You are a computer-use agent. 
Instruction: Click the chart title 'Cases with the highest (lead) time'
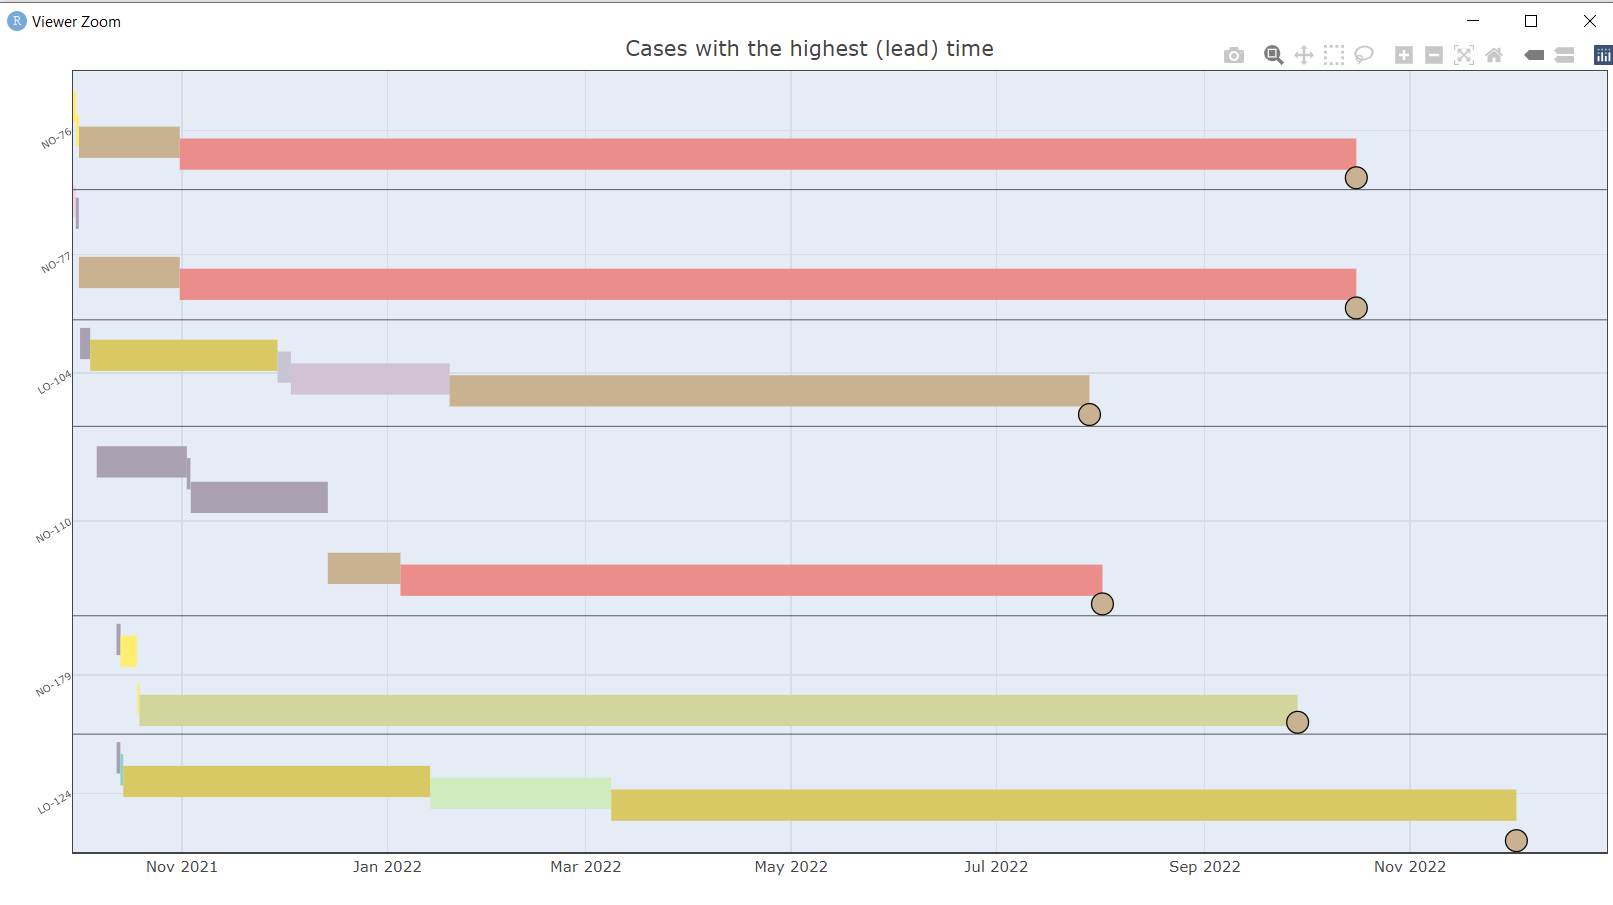pos(808,48)
